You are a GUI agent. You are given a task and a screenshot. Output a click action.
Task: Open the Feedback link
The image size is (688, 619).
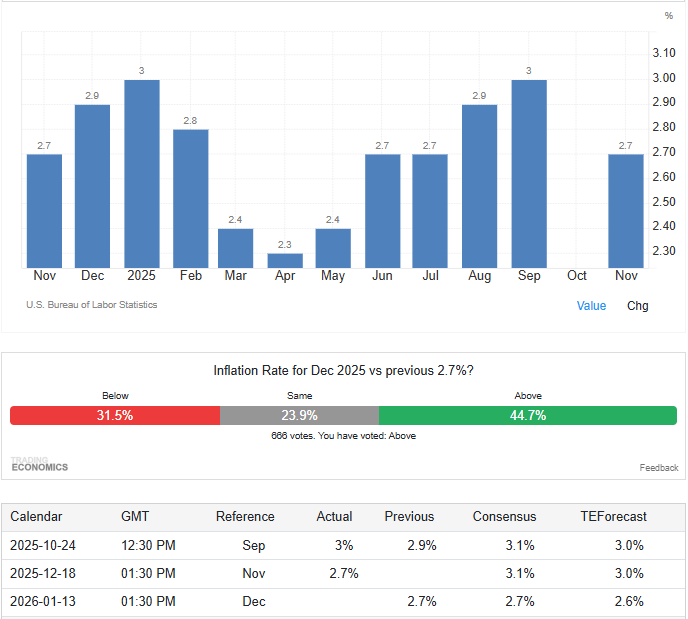click(658, 468)
